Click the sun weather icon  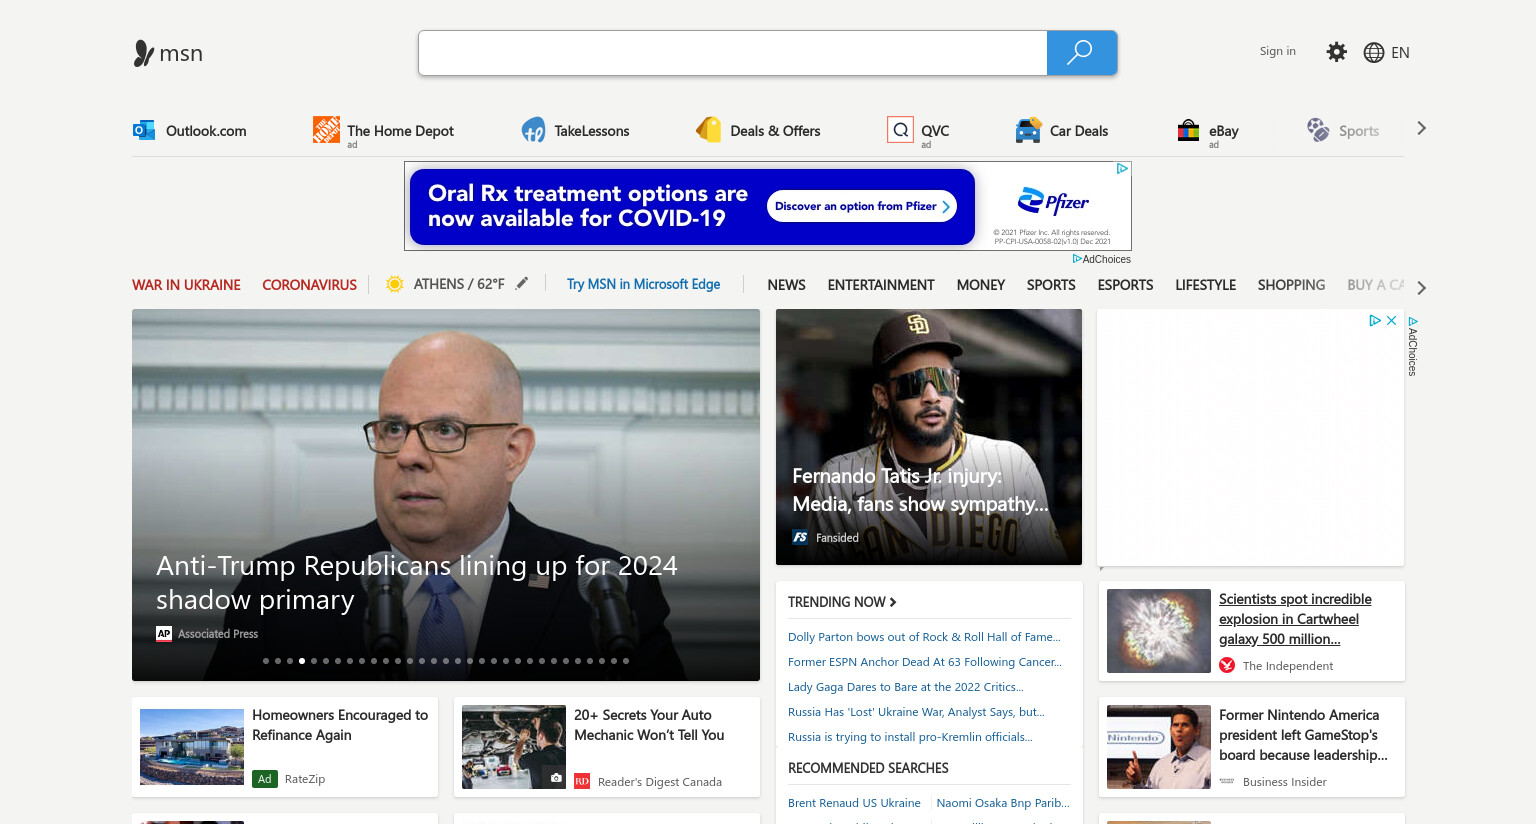[x=395, y=284]
